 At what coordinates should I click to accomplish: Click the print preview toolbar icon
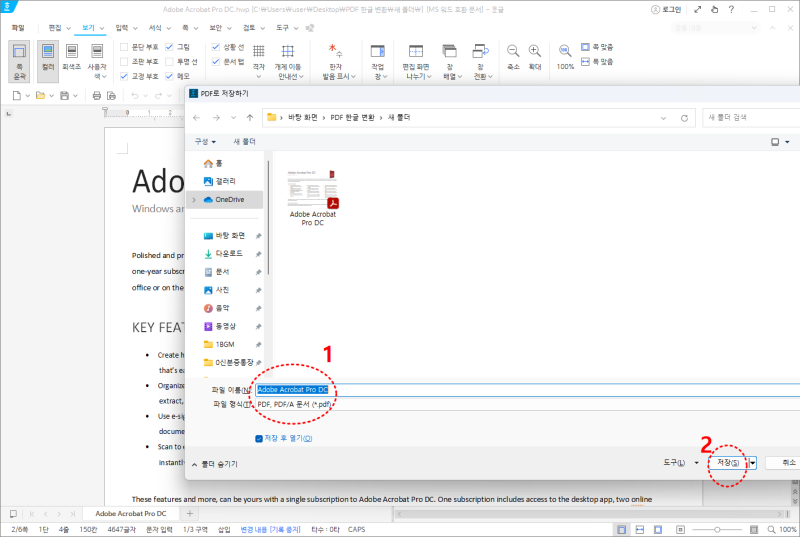click(x=111, y=95)
